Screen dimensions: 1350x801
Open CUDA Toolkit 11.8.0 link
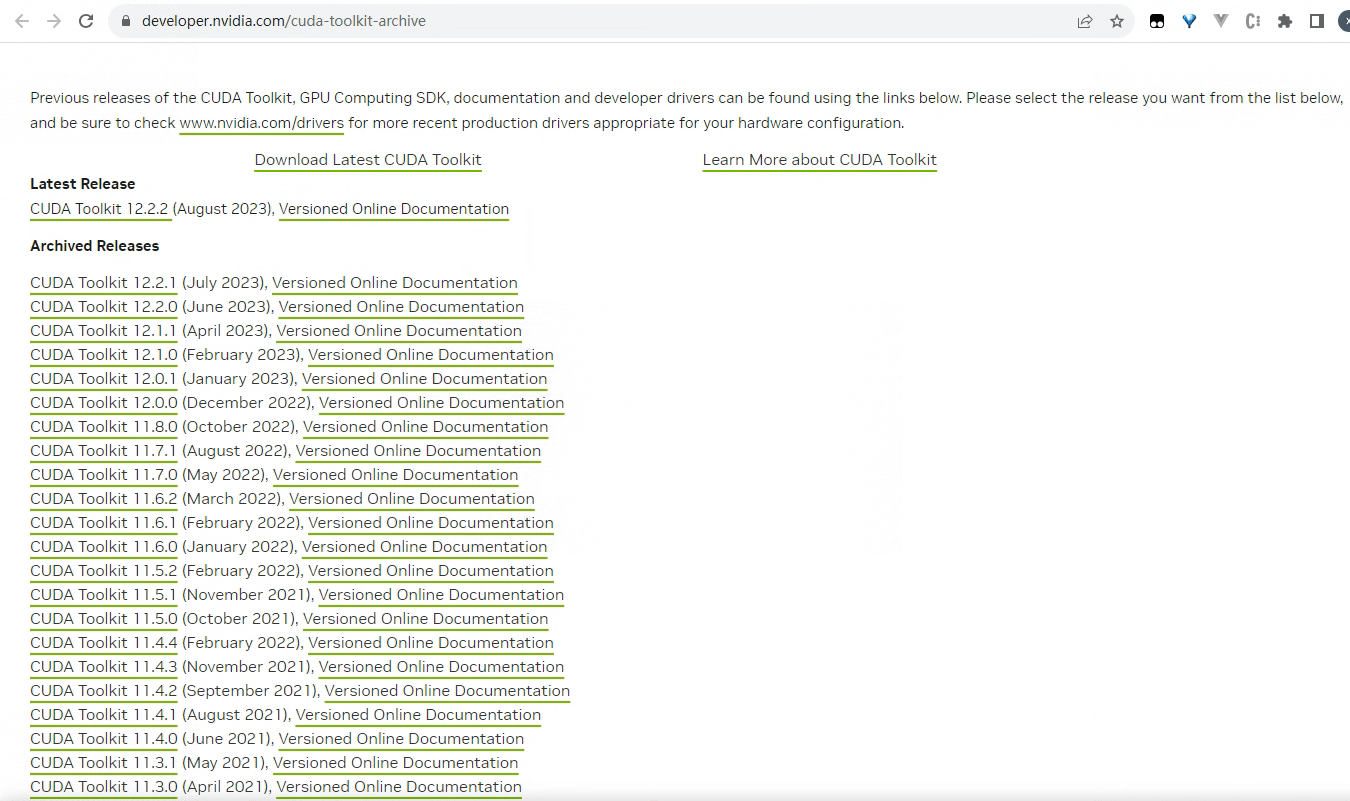click(x=104, y=427)
